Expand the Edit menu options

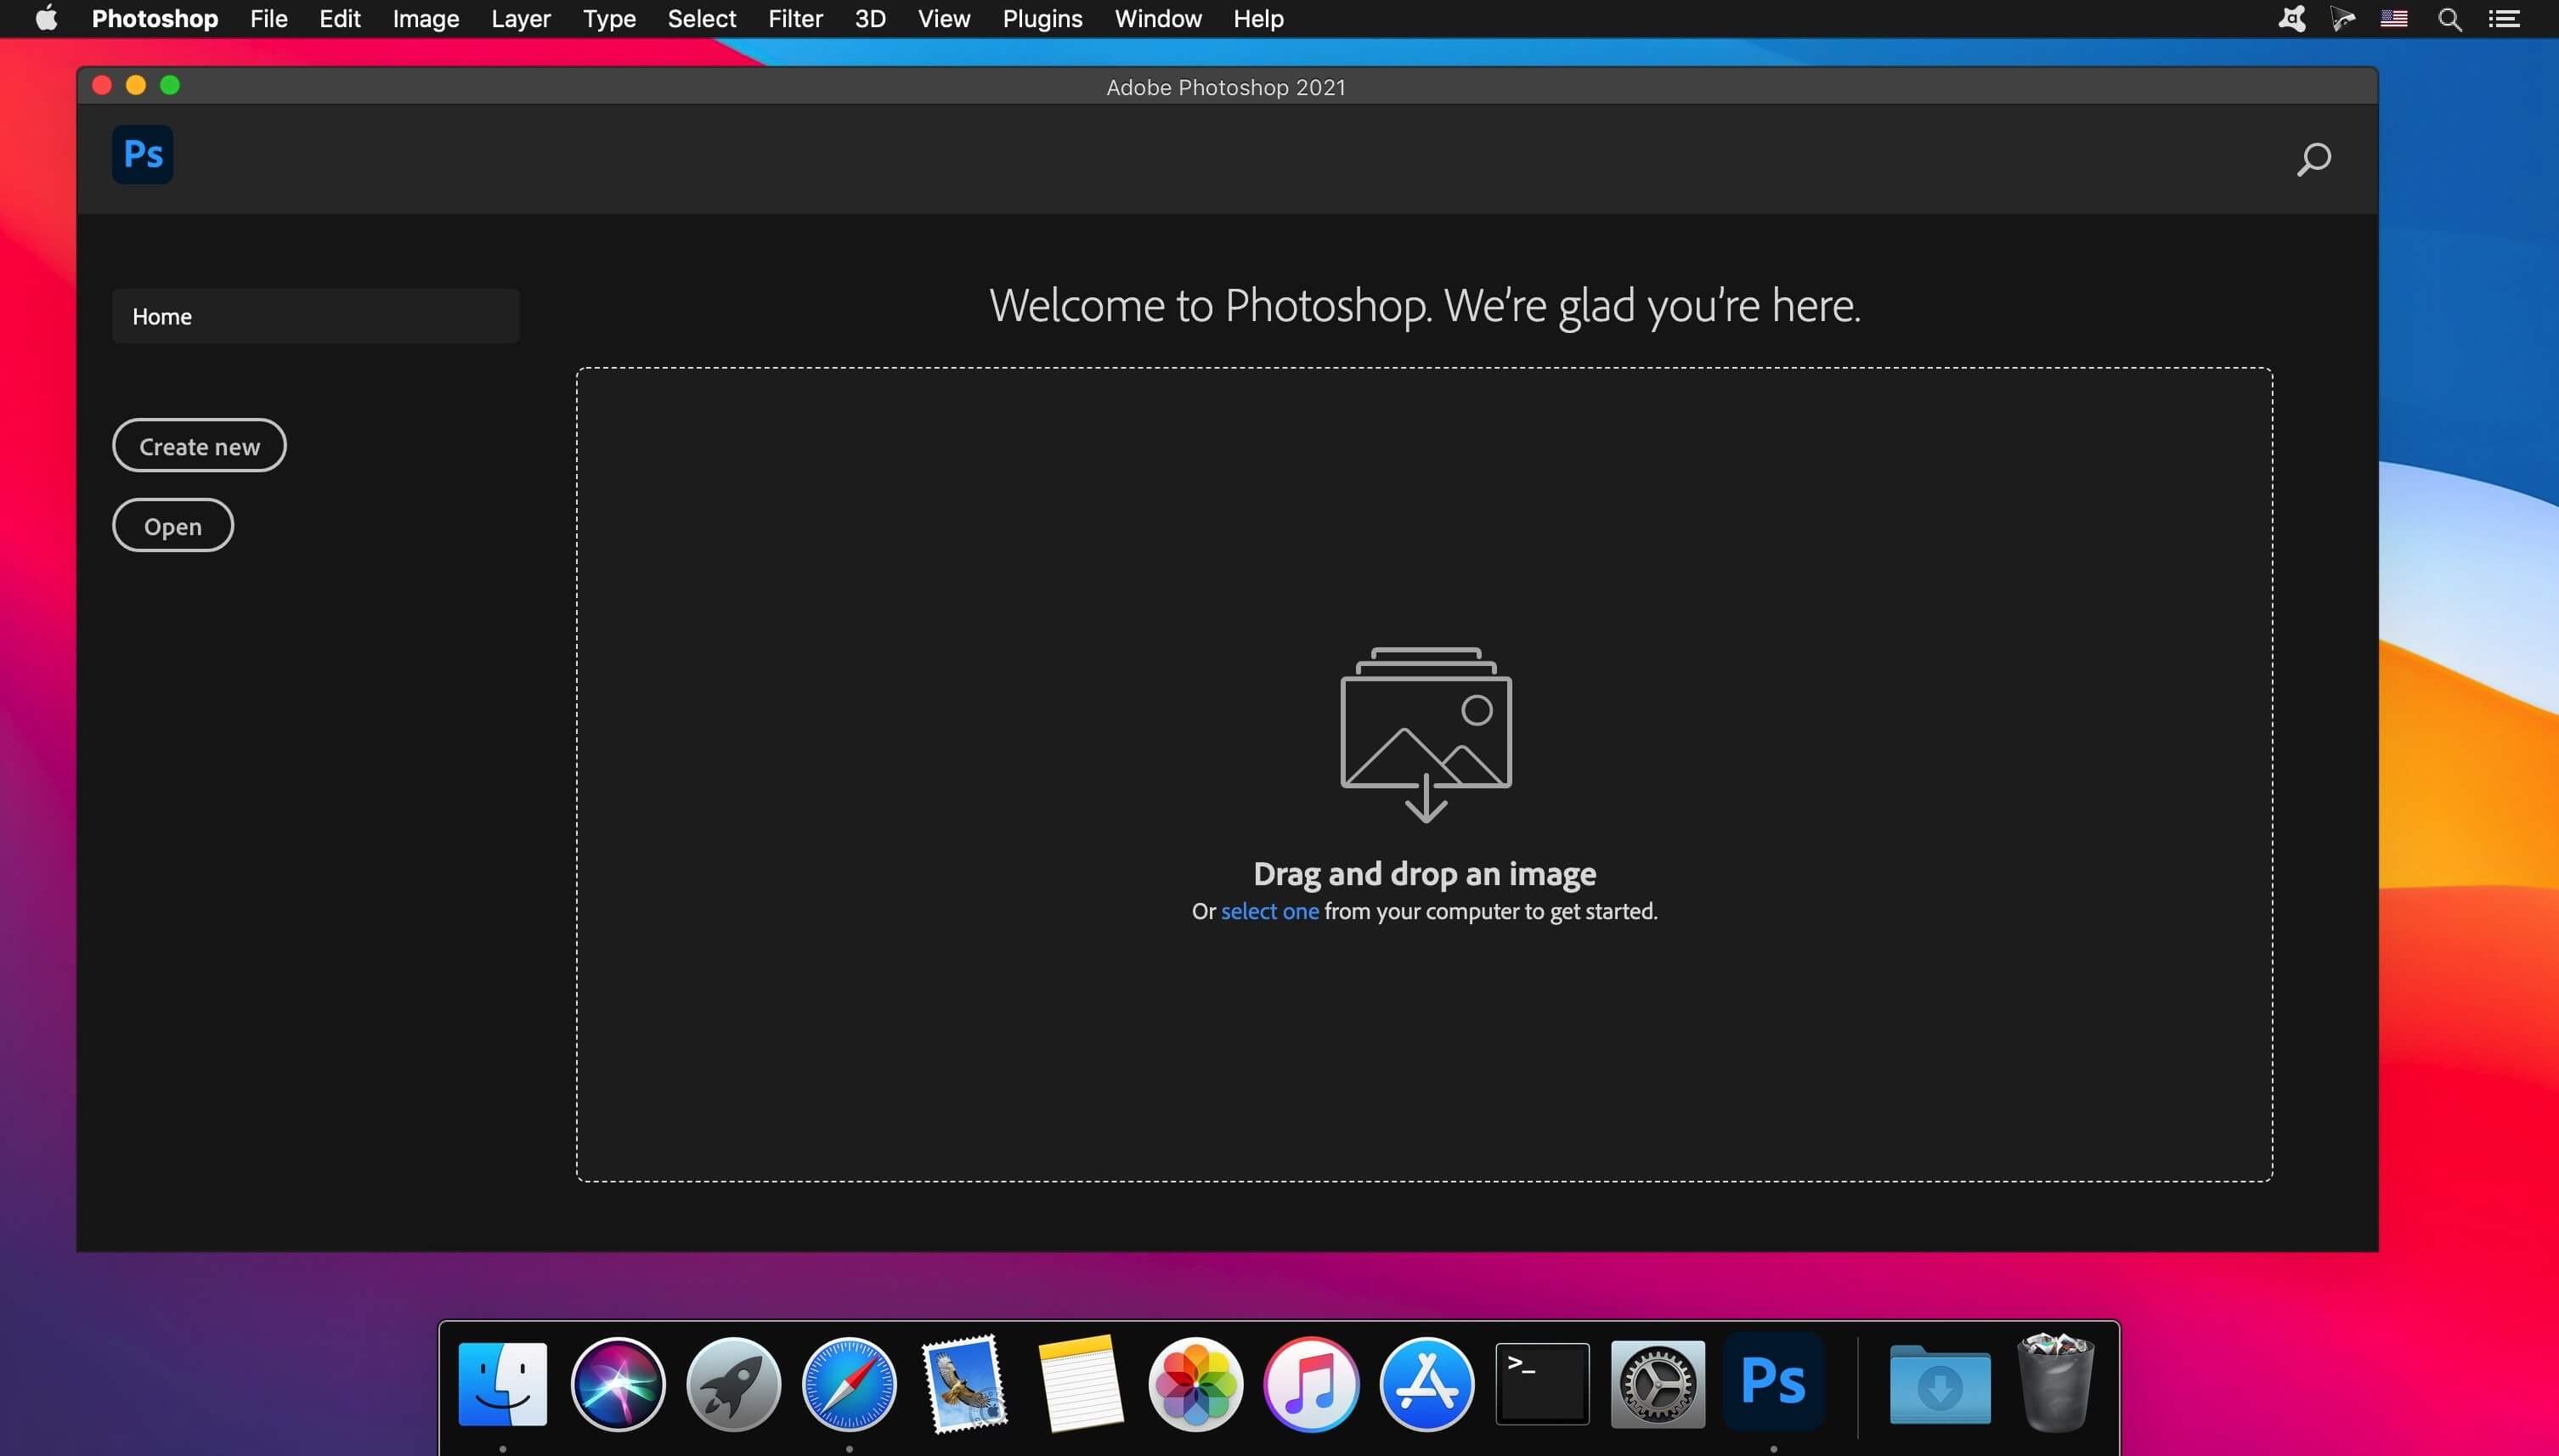tap(339, 18)
